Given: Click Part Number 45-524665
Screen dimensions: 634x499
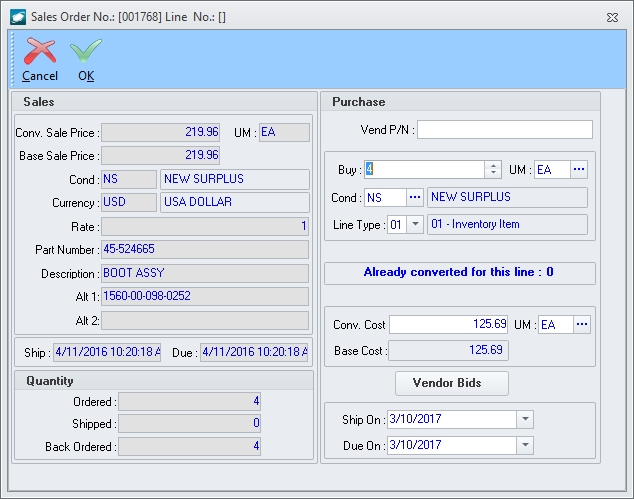Looking at the screenshot, I should click(205, 250).
